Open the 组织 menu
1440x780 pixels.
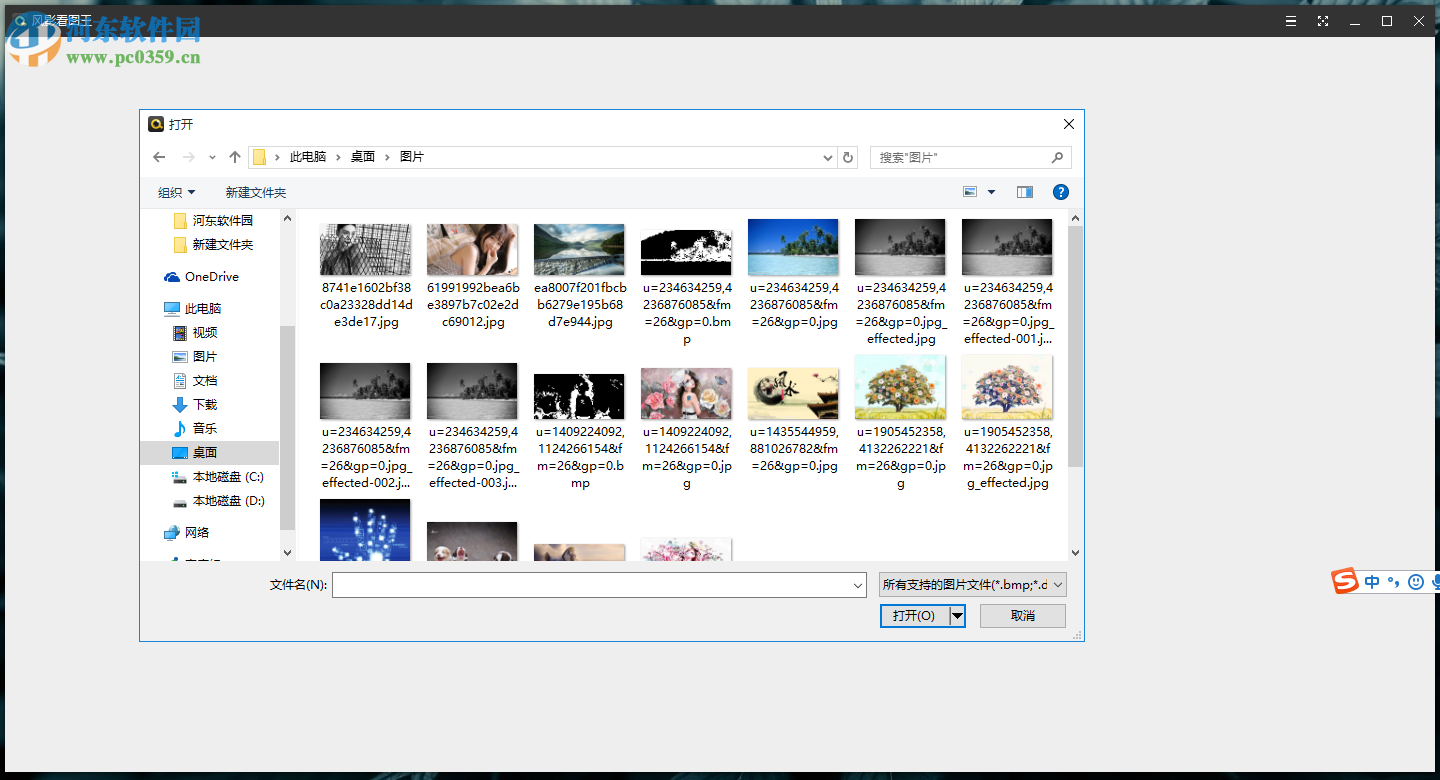[x=176, y=192]
